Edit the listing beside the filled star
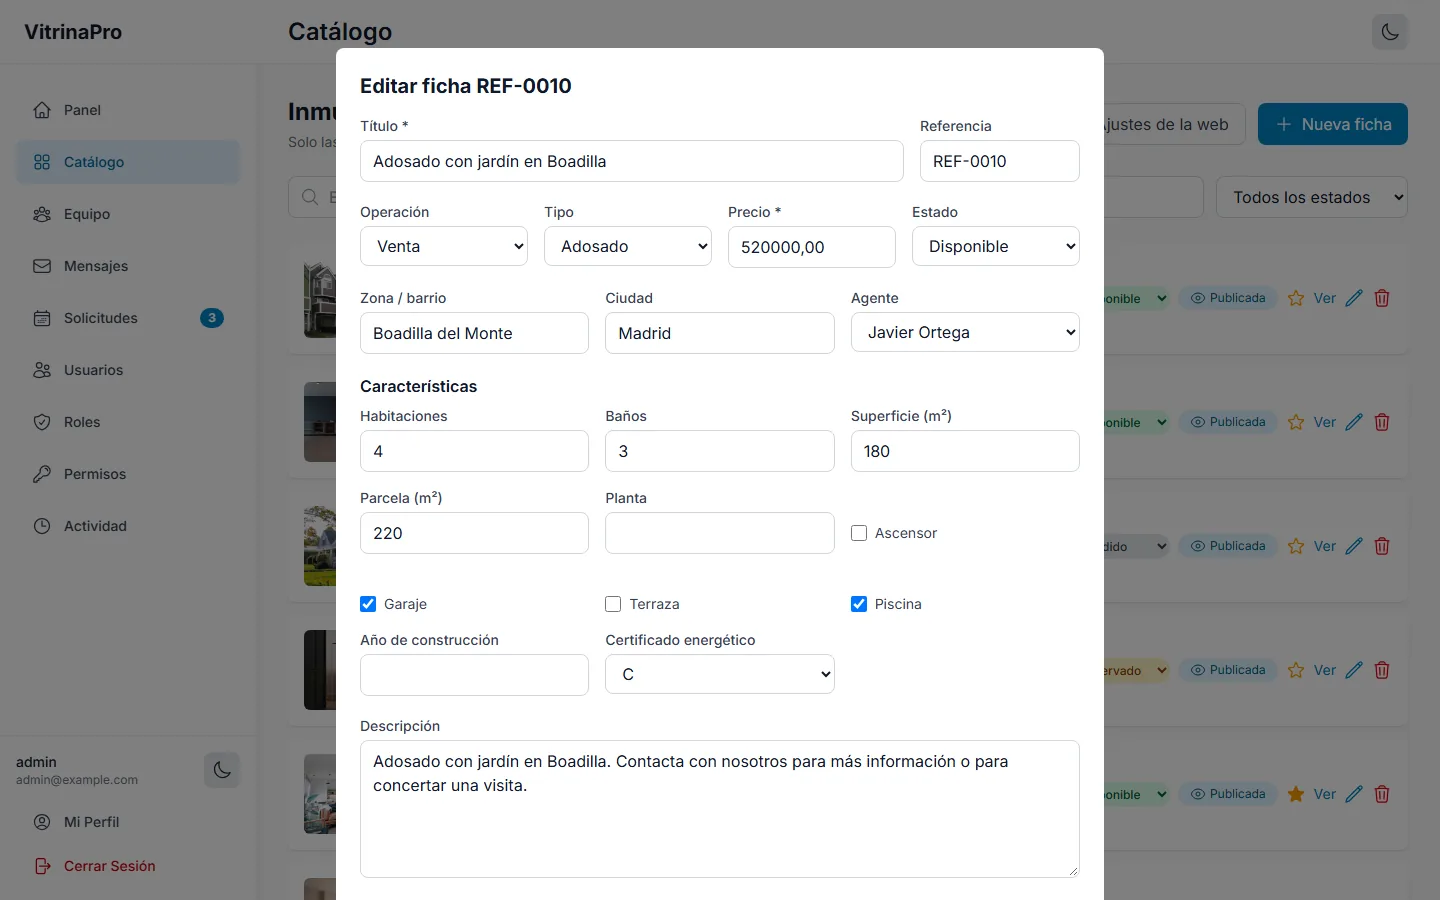1440x900 pixels. [1354, 794]
